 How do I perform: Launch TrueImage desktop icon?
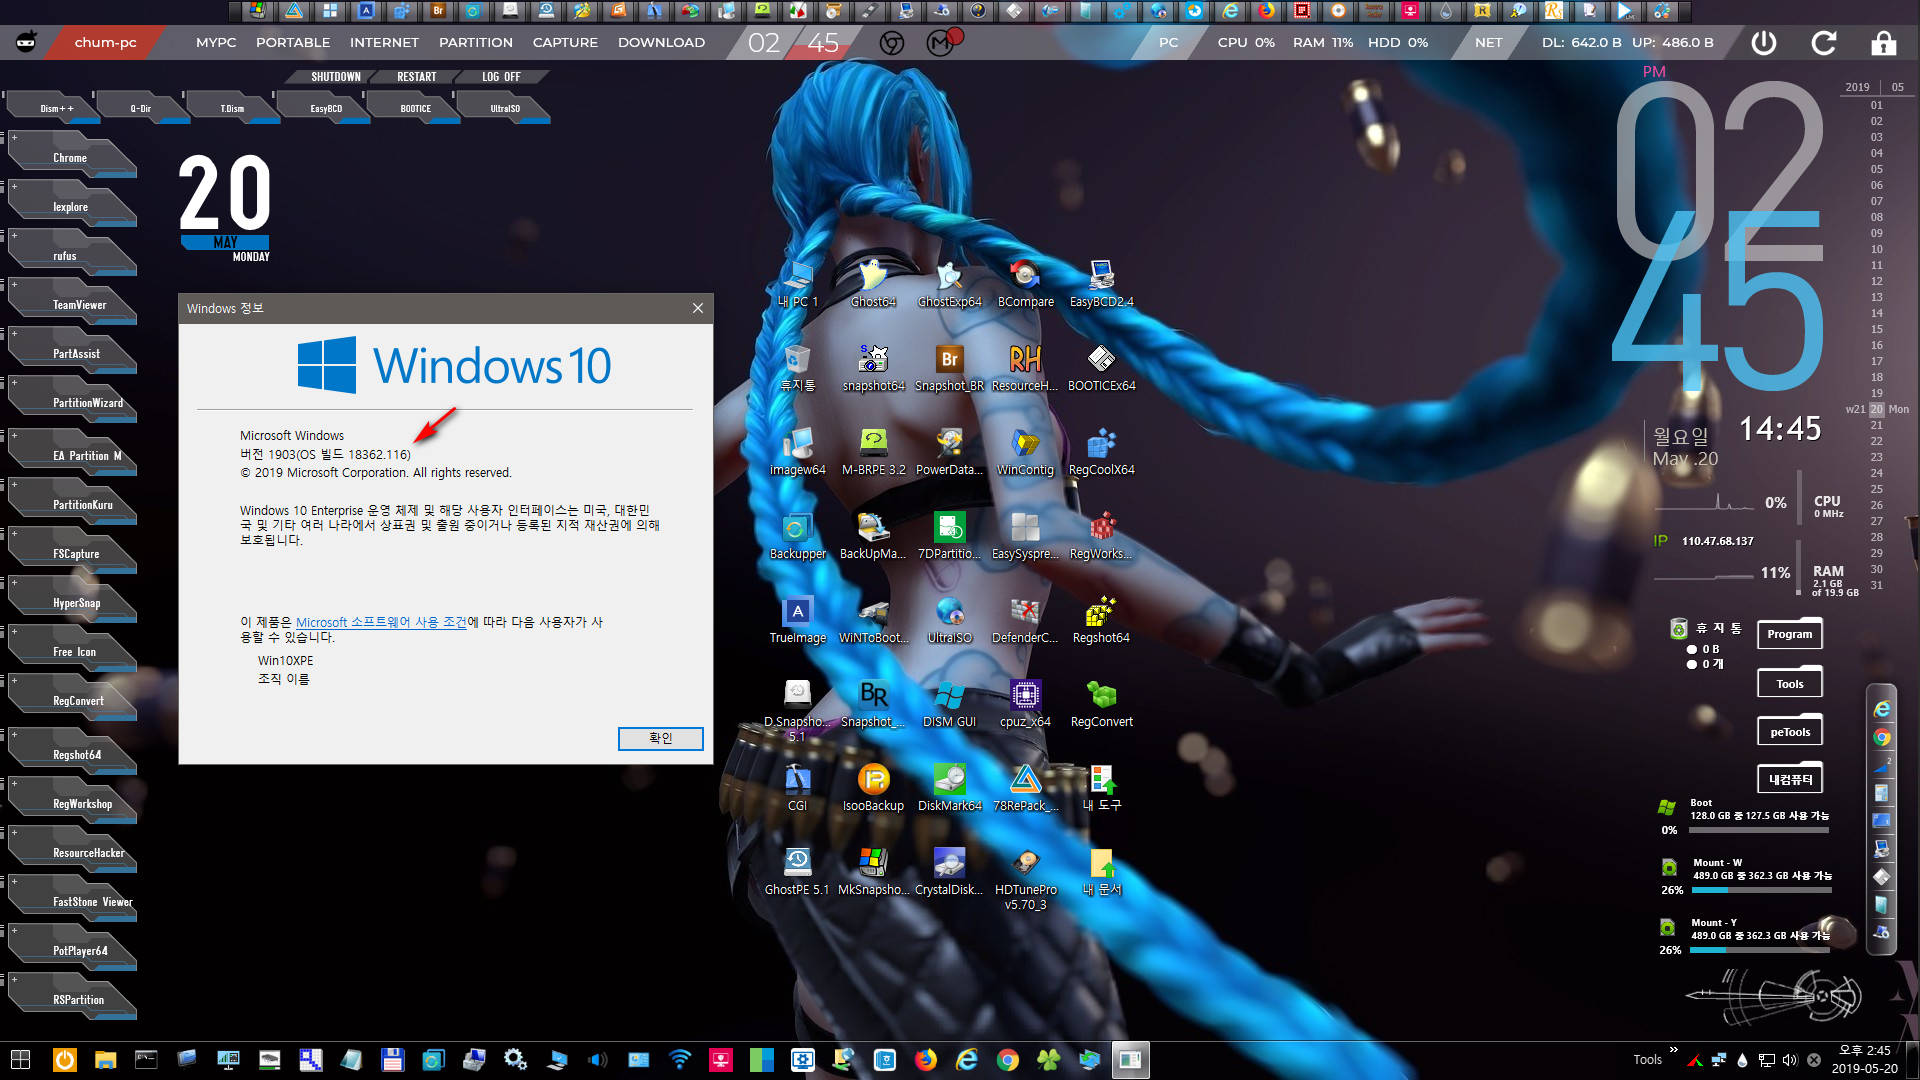tap(797, 619)
